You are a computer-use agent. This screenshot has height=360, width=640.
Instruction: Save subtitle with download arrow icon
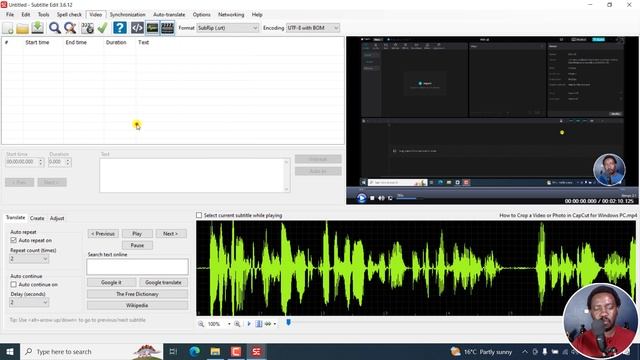(38, 28)
